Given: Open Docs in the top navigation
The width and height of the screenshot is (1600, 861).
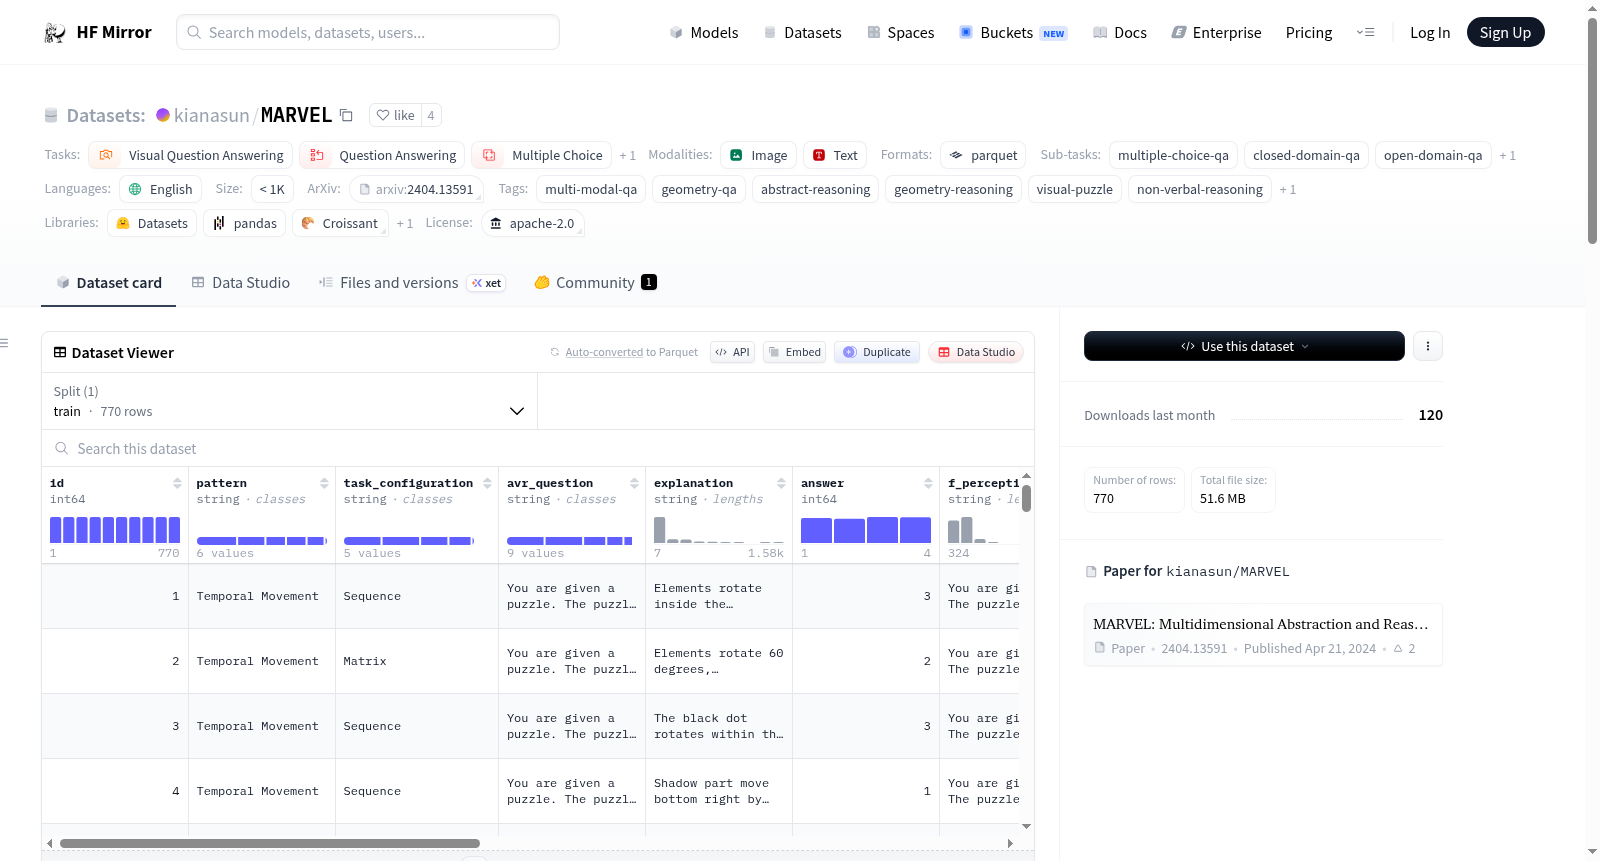Looking at the screenshot, I should point(1120,33).
